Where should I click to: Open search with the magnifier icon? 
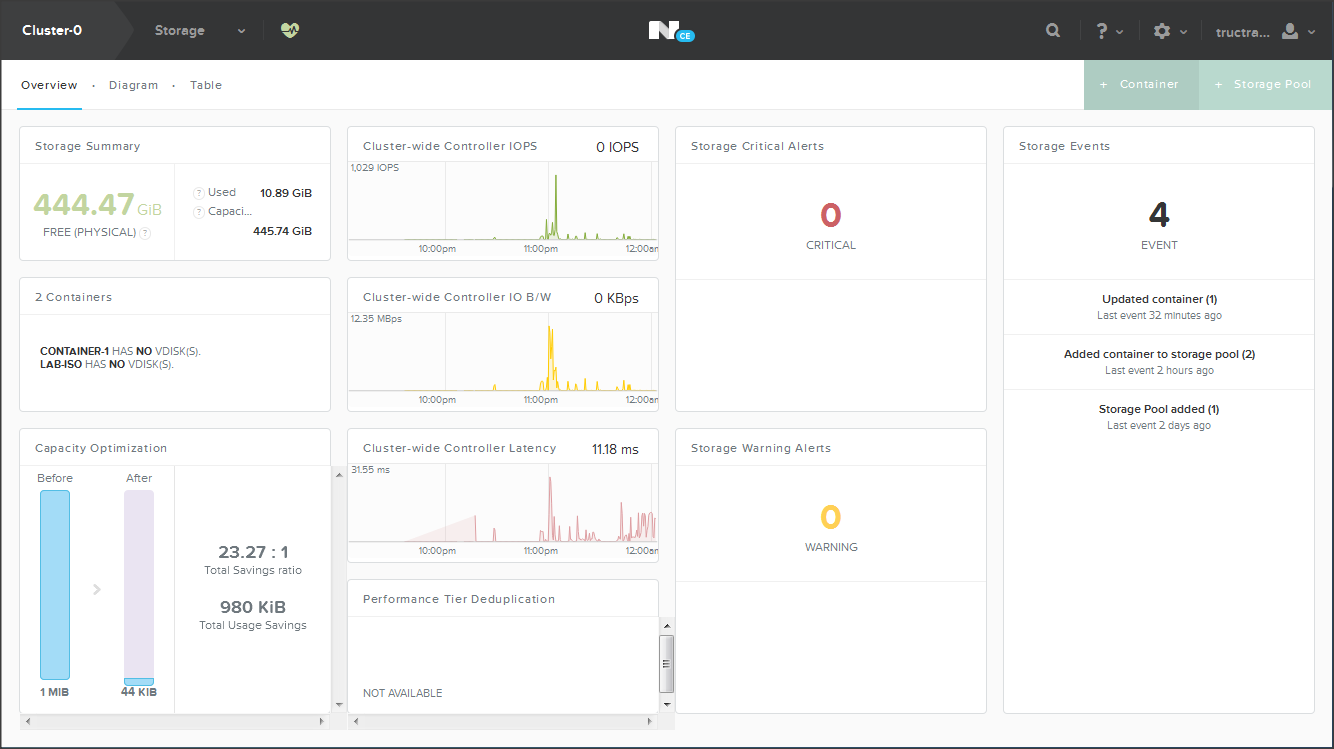[1053, 31]
